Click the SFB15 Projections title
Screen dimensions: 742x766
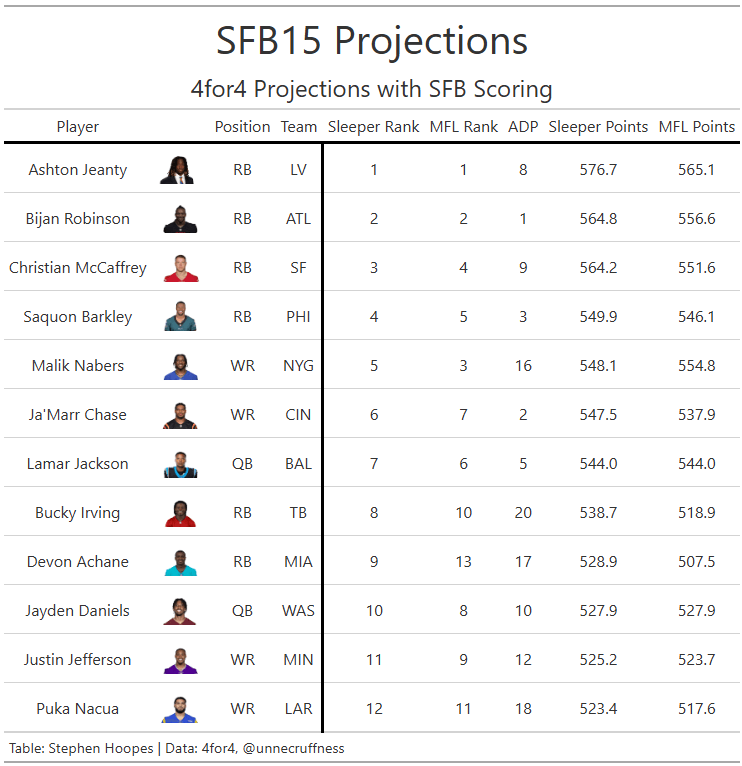(x=372, y=41)
